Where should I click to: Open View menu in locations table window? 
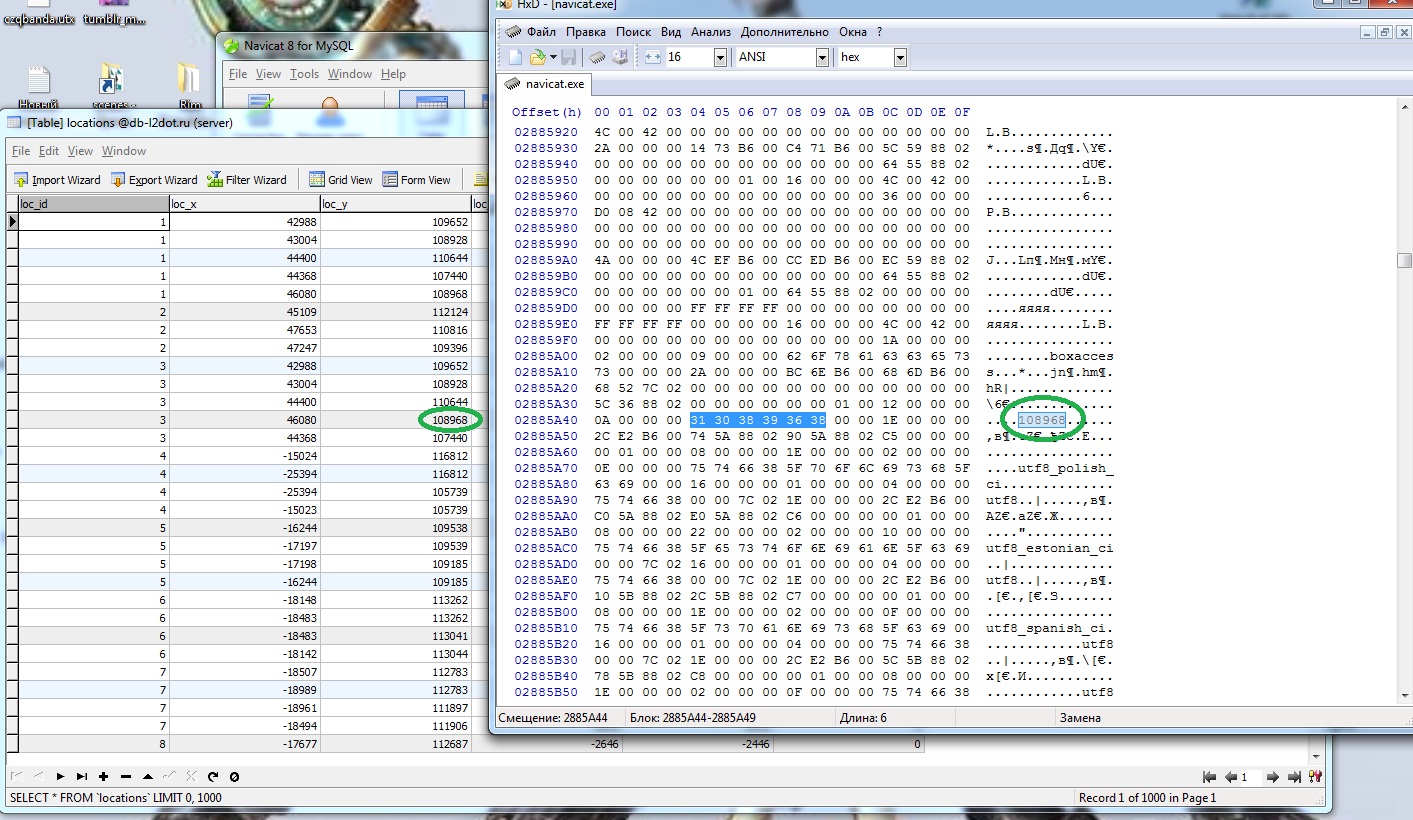pyautogui.click(x=80, y=151)
